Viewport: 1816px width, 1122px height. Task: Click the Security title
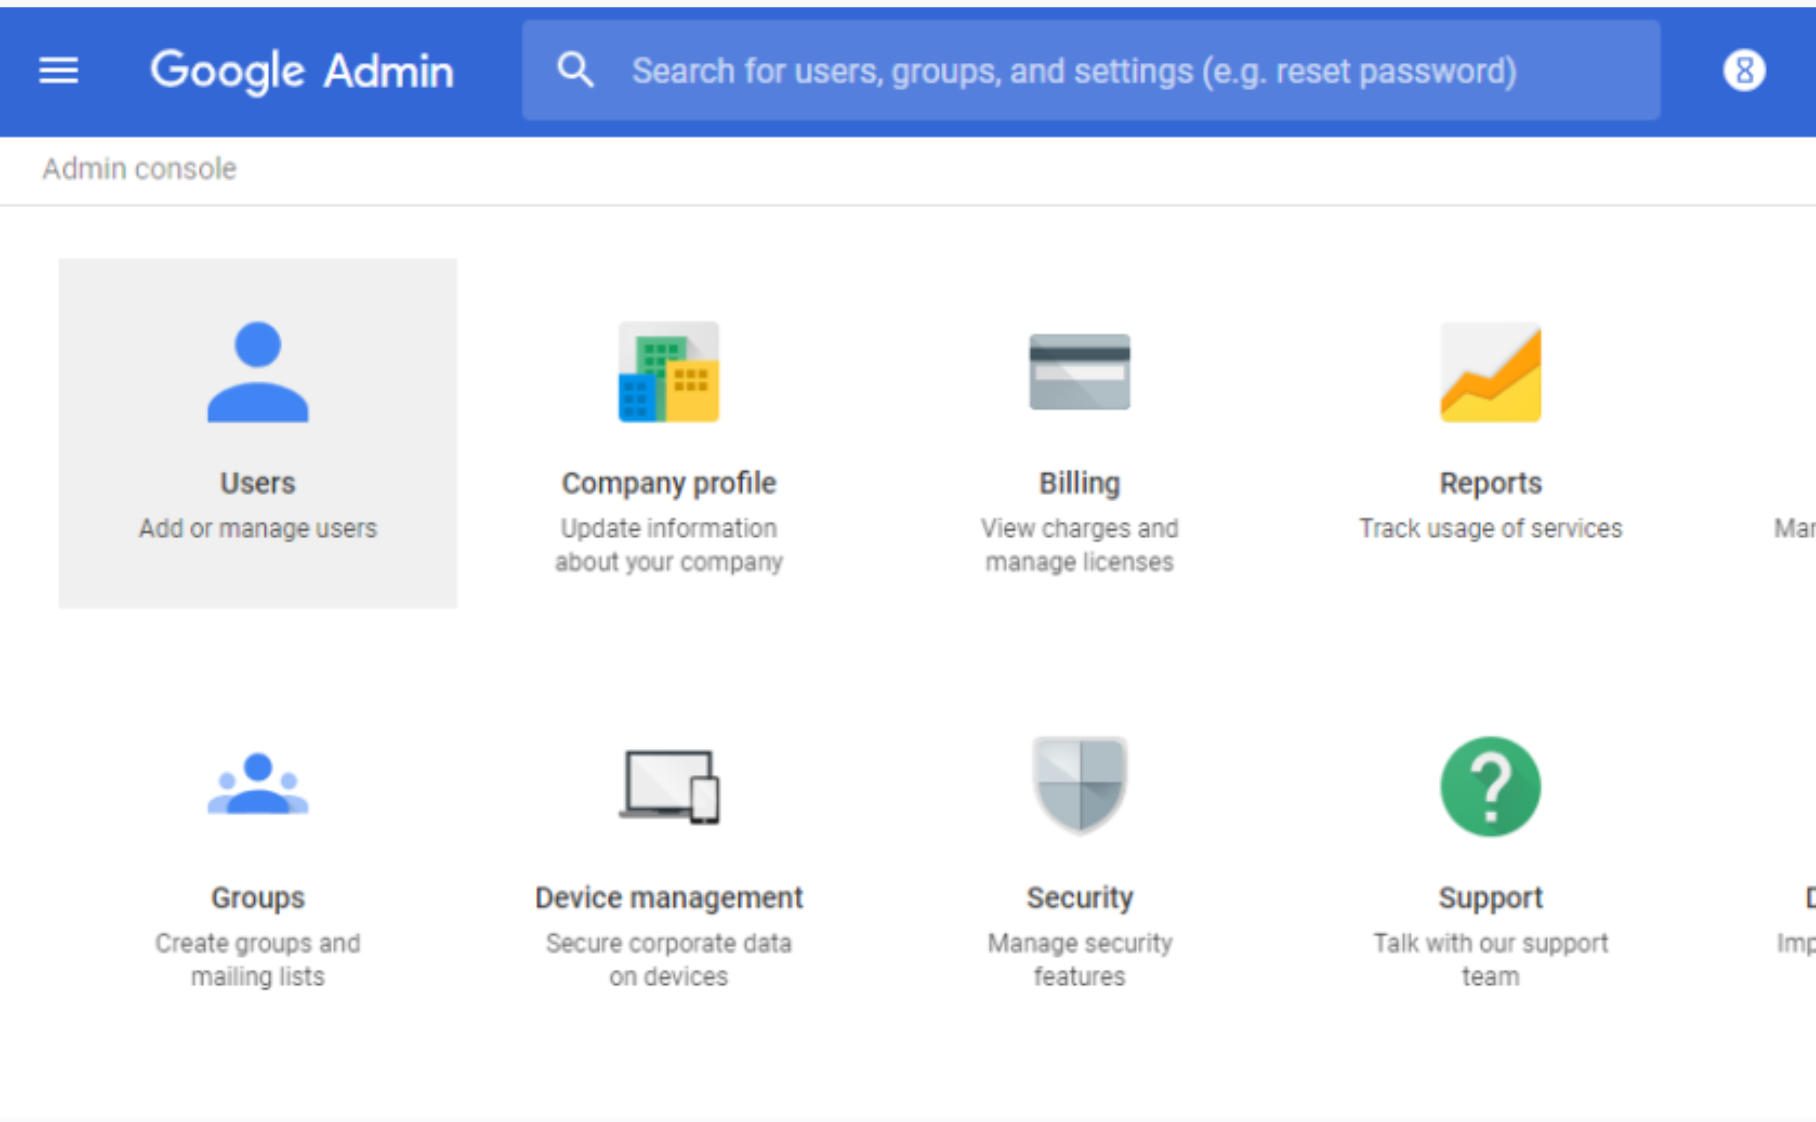tap(1080, 898)
